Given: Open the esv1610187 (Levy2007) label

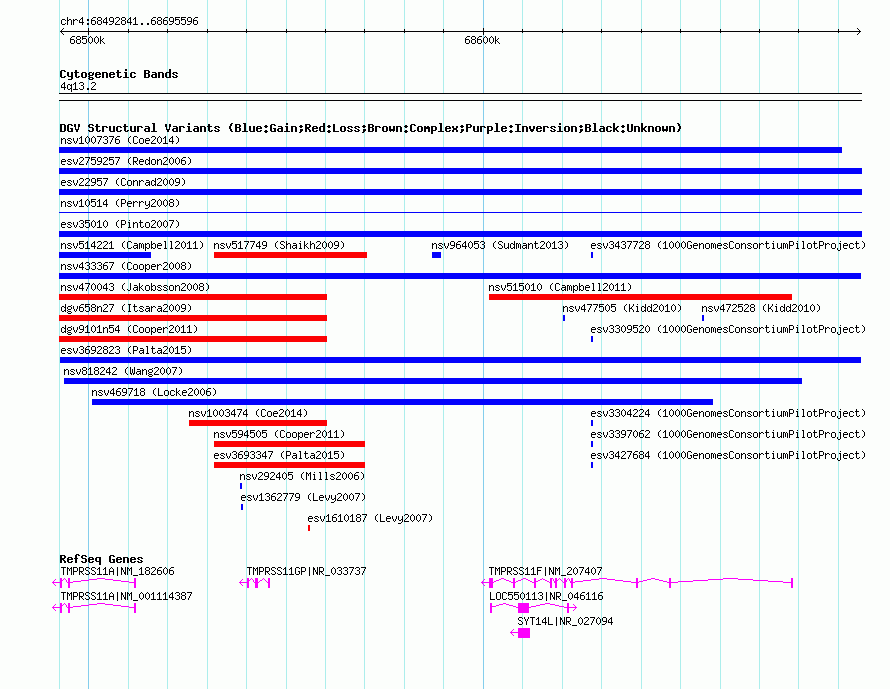Looking at the screenshot, I should 370,518.
